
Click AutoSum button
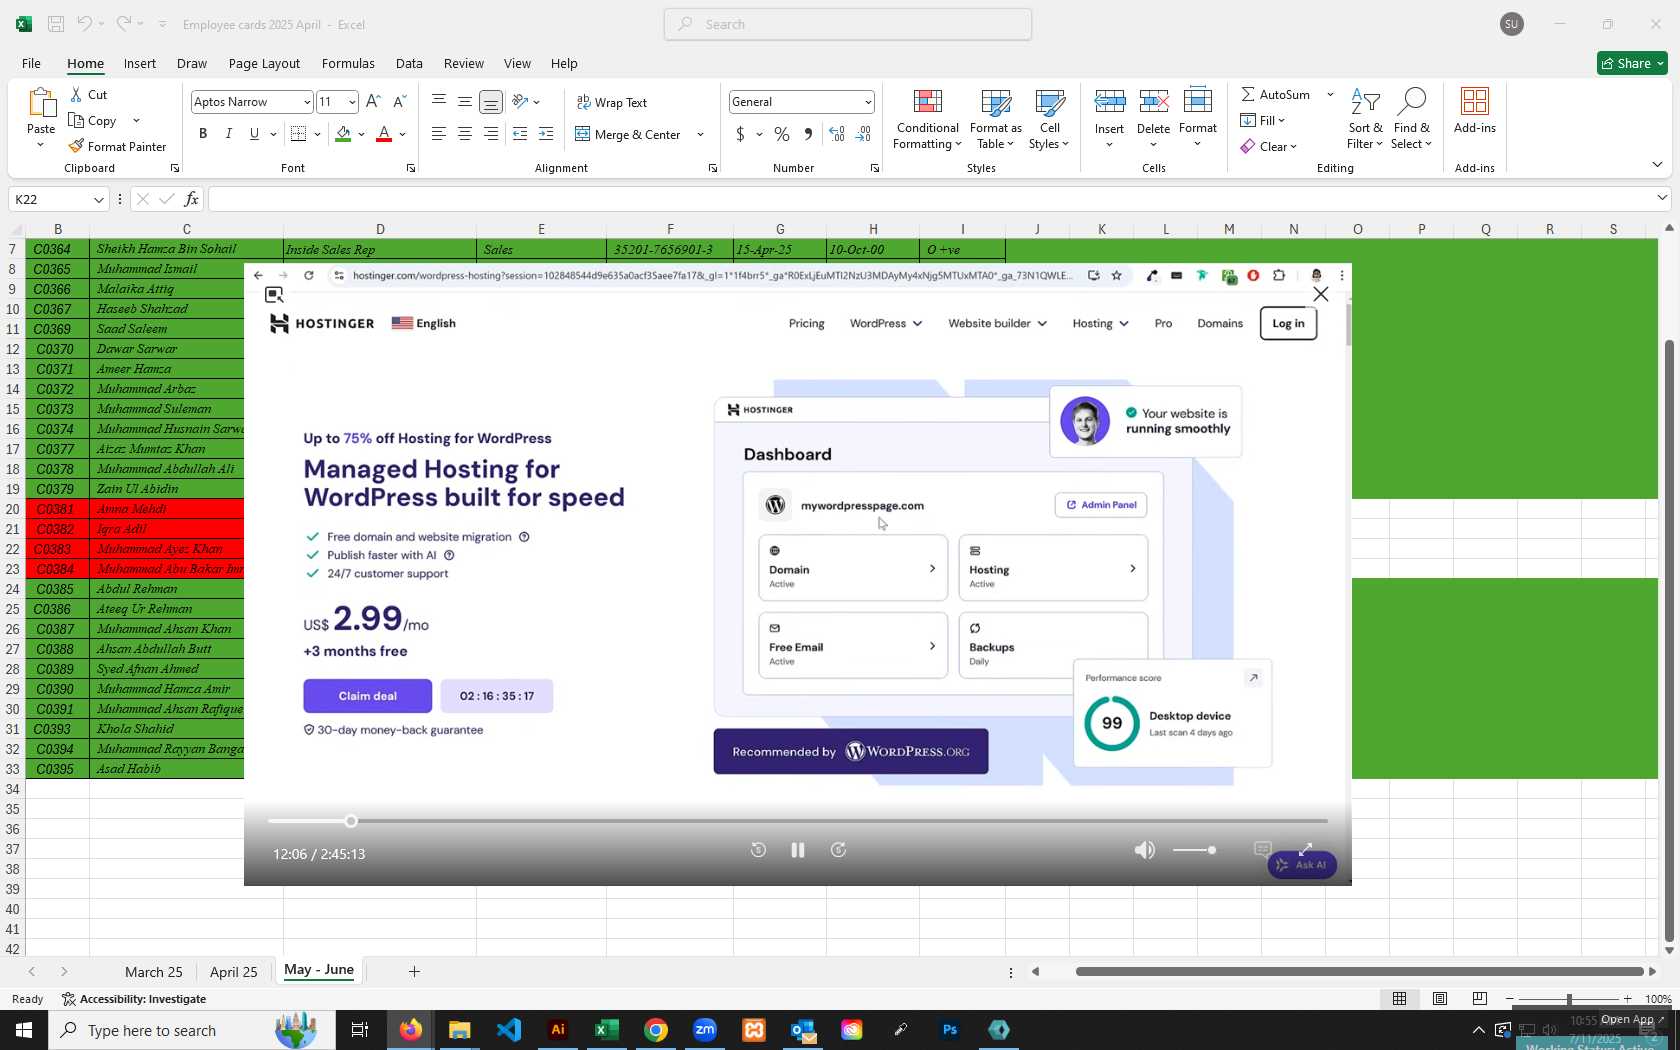point(1276,94)
